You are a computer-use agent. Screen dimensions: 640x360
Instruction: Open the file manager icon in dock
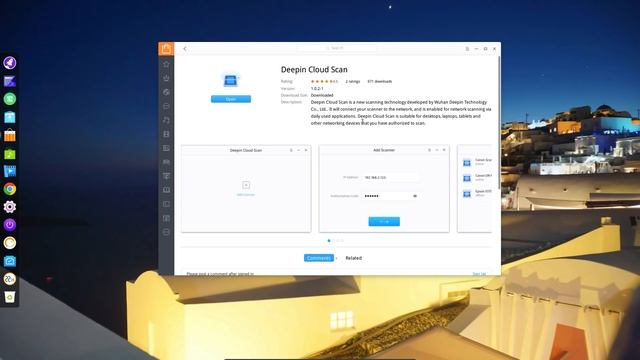10,117
